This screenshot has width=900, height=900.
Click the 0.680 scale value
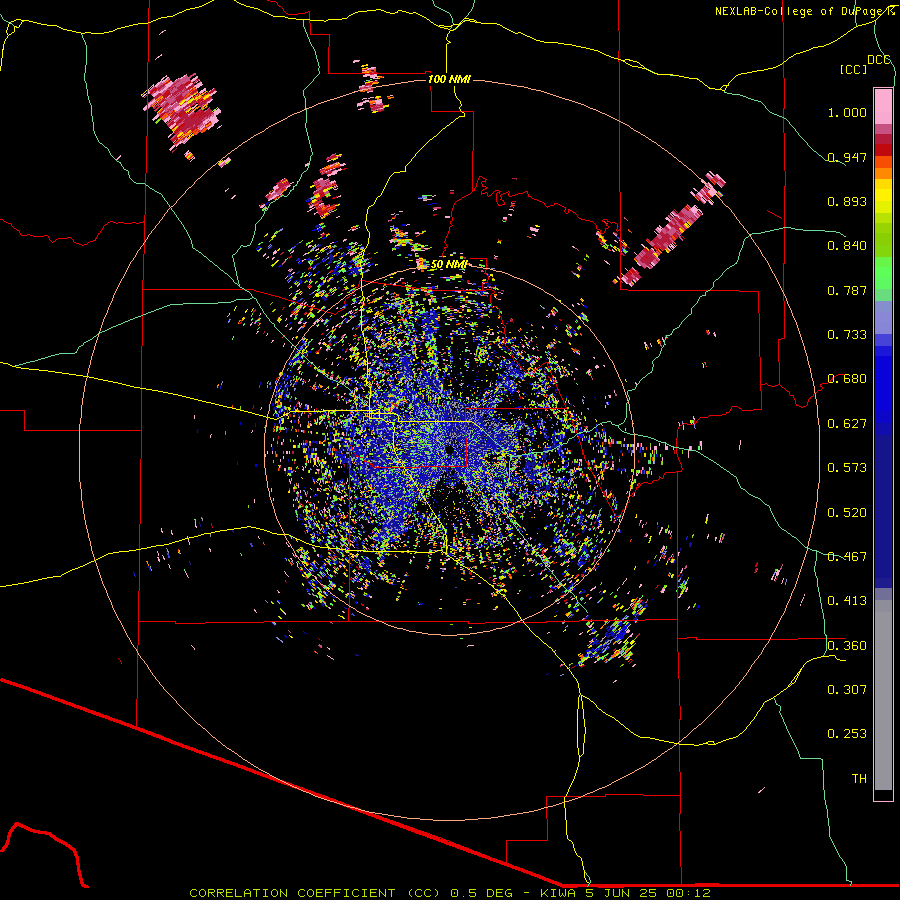847,379
